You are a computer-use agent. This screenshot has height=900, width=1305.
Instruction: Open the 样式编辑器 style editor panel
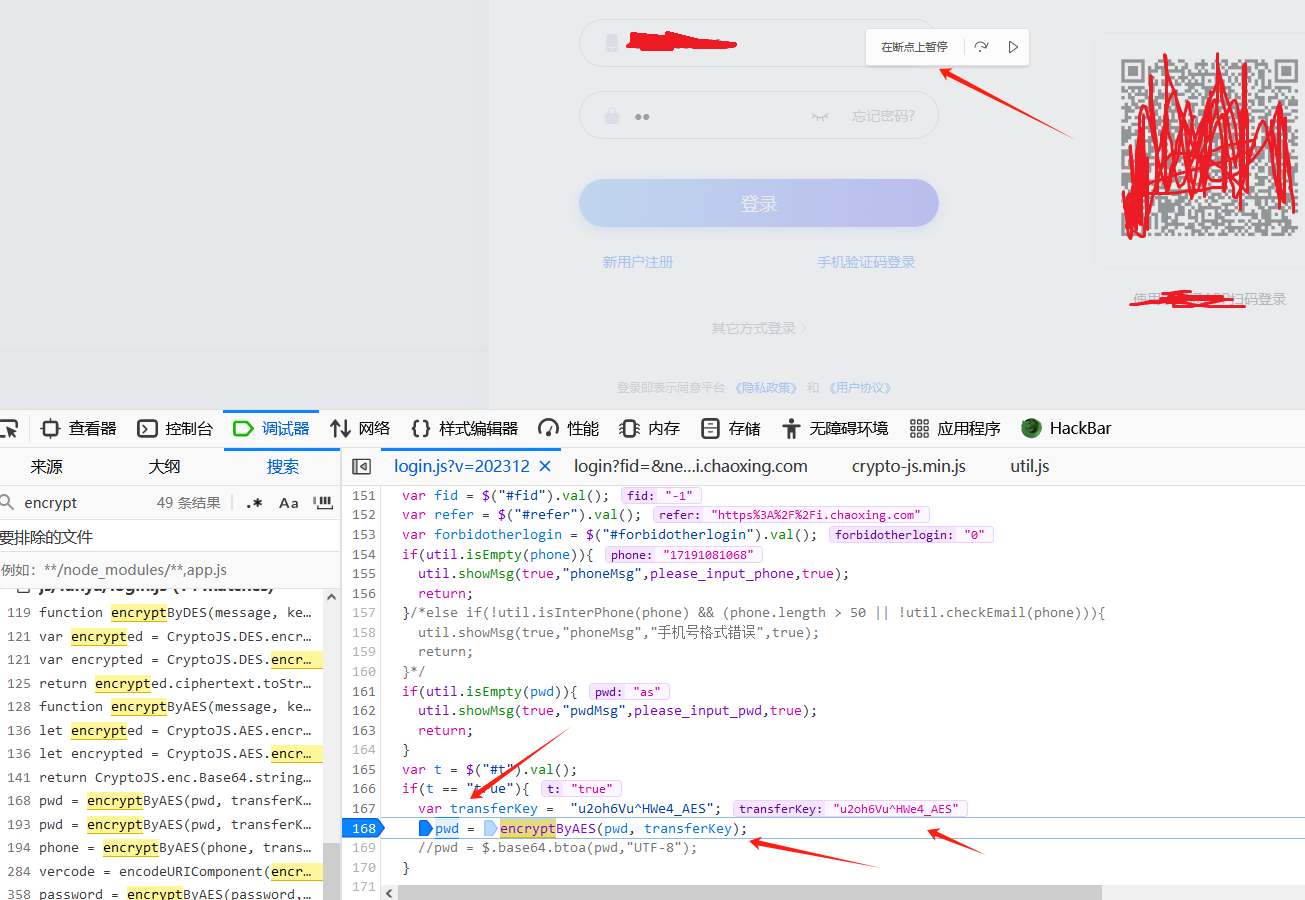(x=465, y=429)
